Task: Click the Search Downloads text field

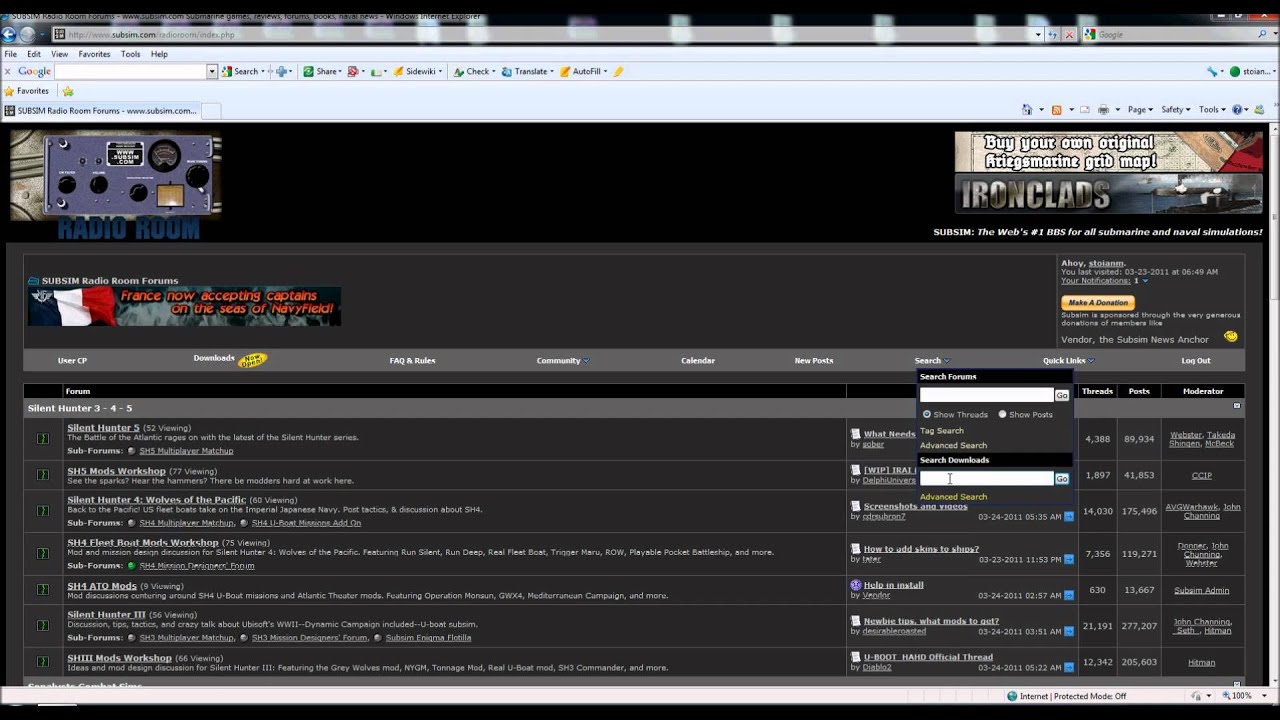Action: pos(986,479)
